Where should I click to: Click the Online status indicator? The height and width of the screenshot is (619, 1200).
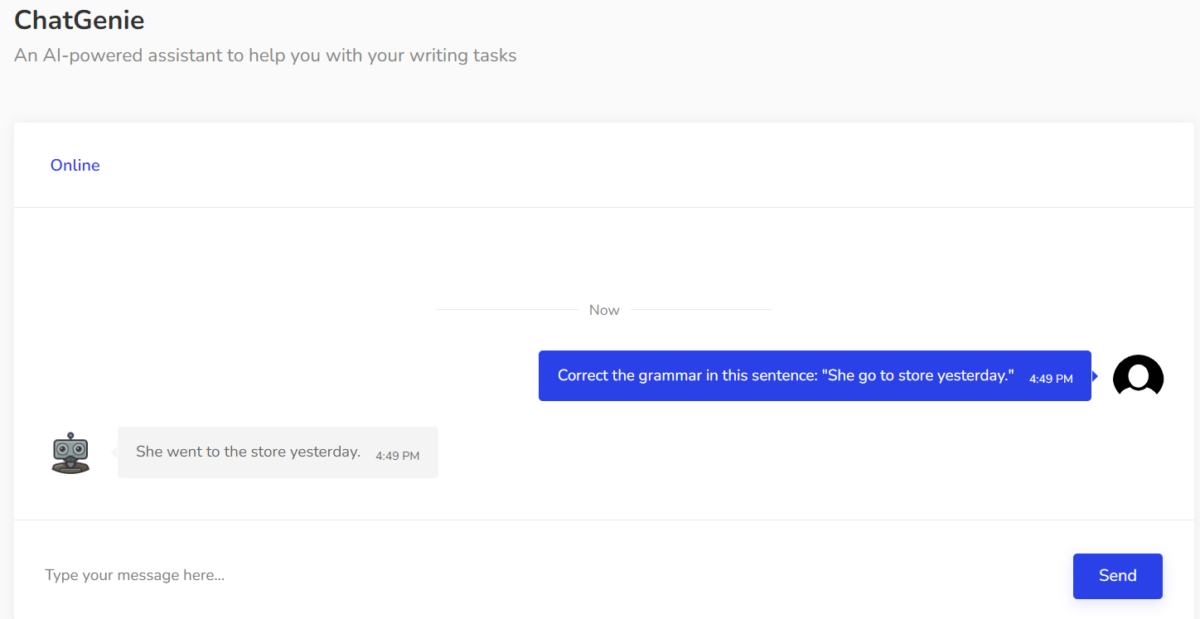[x=75, y=165]
